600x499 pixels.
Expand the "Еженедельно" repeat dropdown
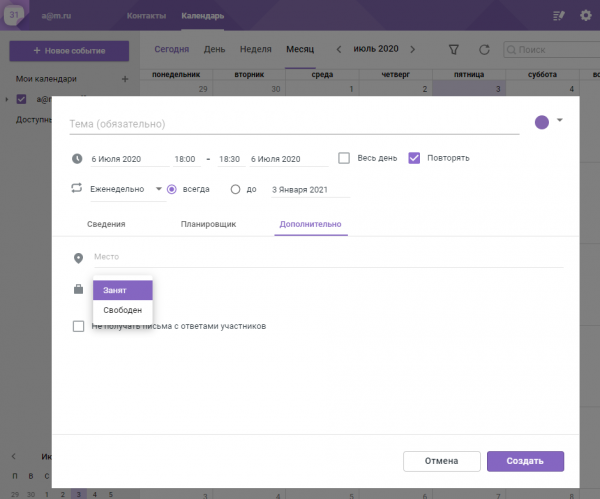(x=158, y=188)
